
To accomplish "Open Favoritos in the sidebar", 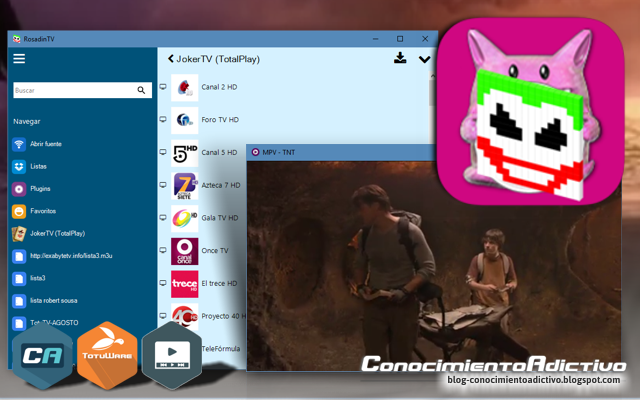I will click(x=43, y=211).
